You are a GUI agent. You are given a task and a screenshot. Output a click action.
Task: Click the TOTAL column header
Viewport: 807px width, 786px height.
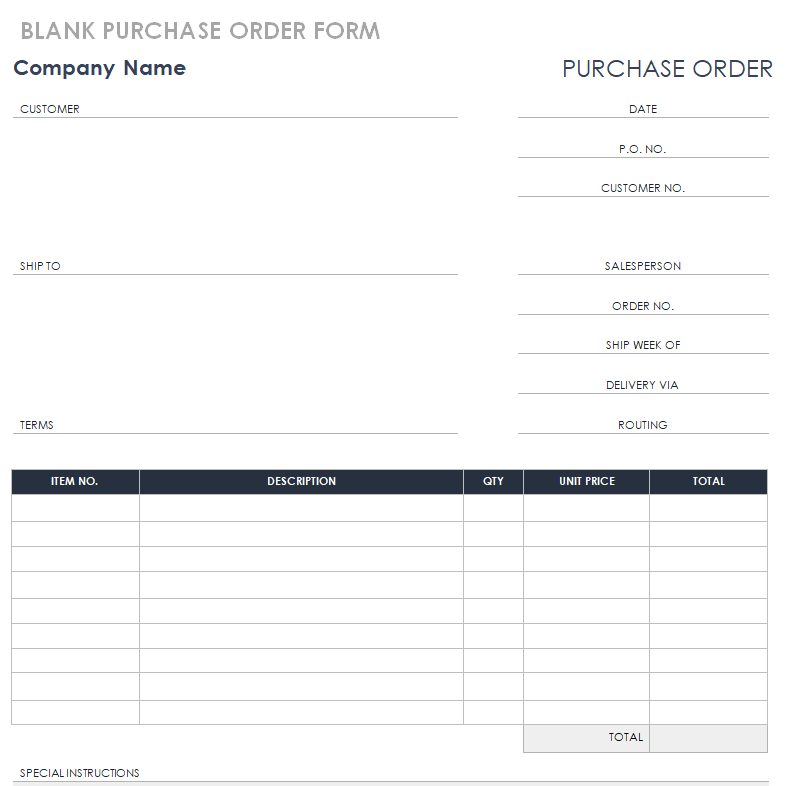click(x=708, y=481)
